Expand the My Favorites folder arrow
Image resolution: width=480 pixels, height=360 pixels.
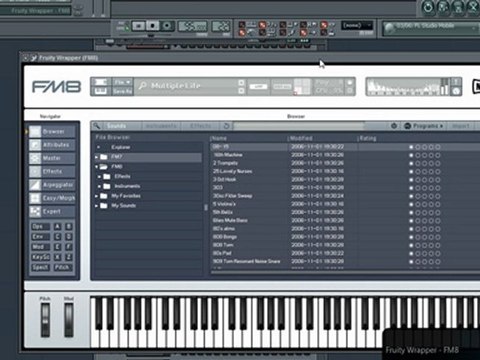pyautogui.click(x=96, y=196)
